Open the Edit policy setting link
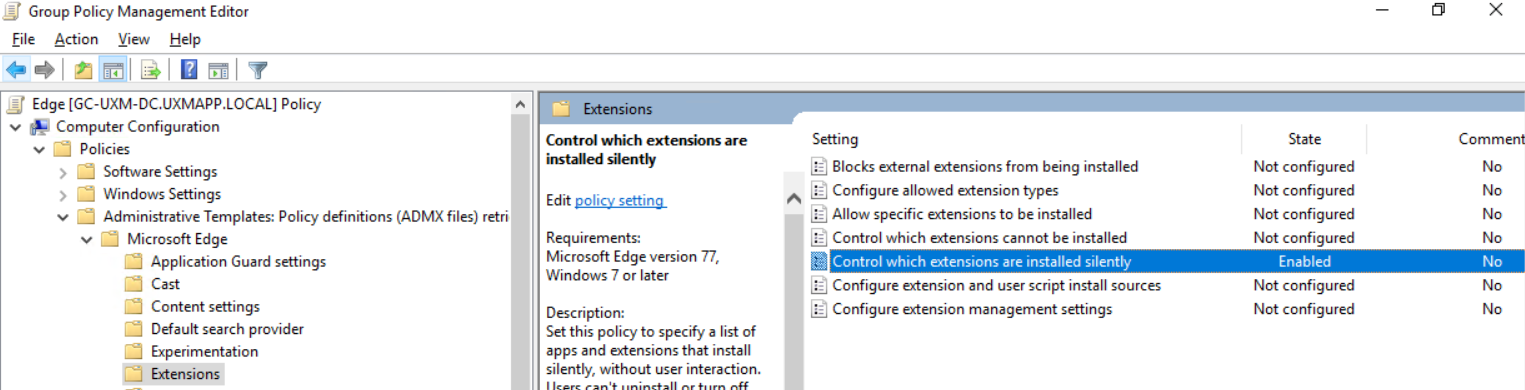The width and height of the screenshot is (1525, 390). click(620, 200)
